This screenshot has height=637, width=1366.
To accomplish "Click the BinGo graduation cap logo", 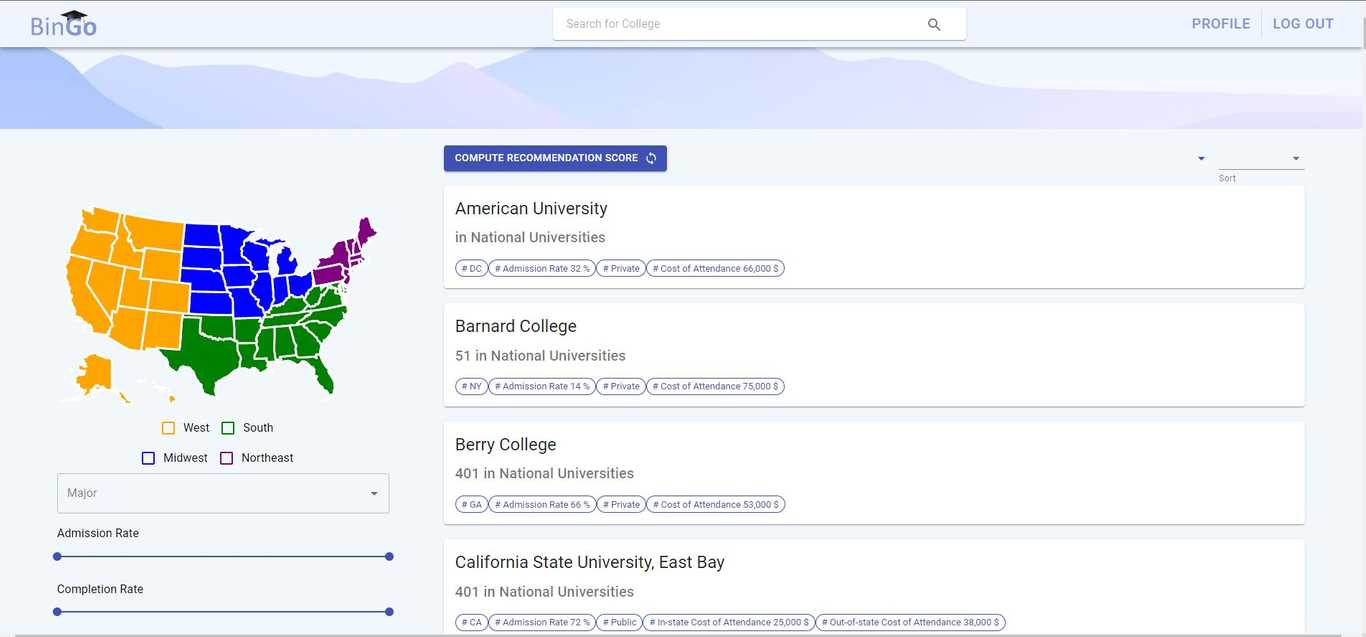I will [63, 24].
